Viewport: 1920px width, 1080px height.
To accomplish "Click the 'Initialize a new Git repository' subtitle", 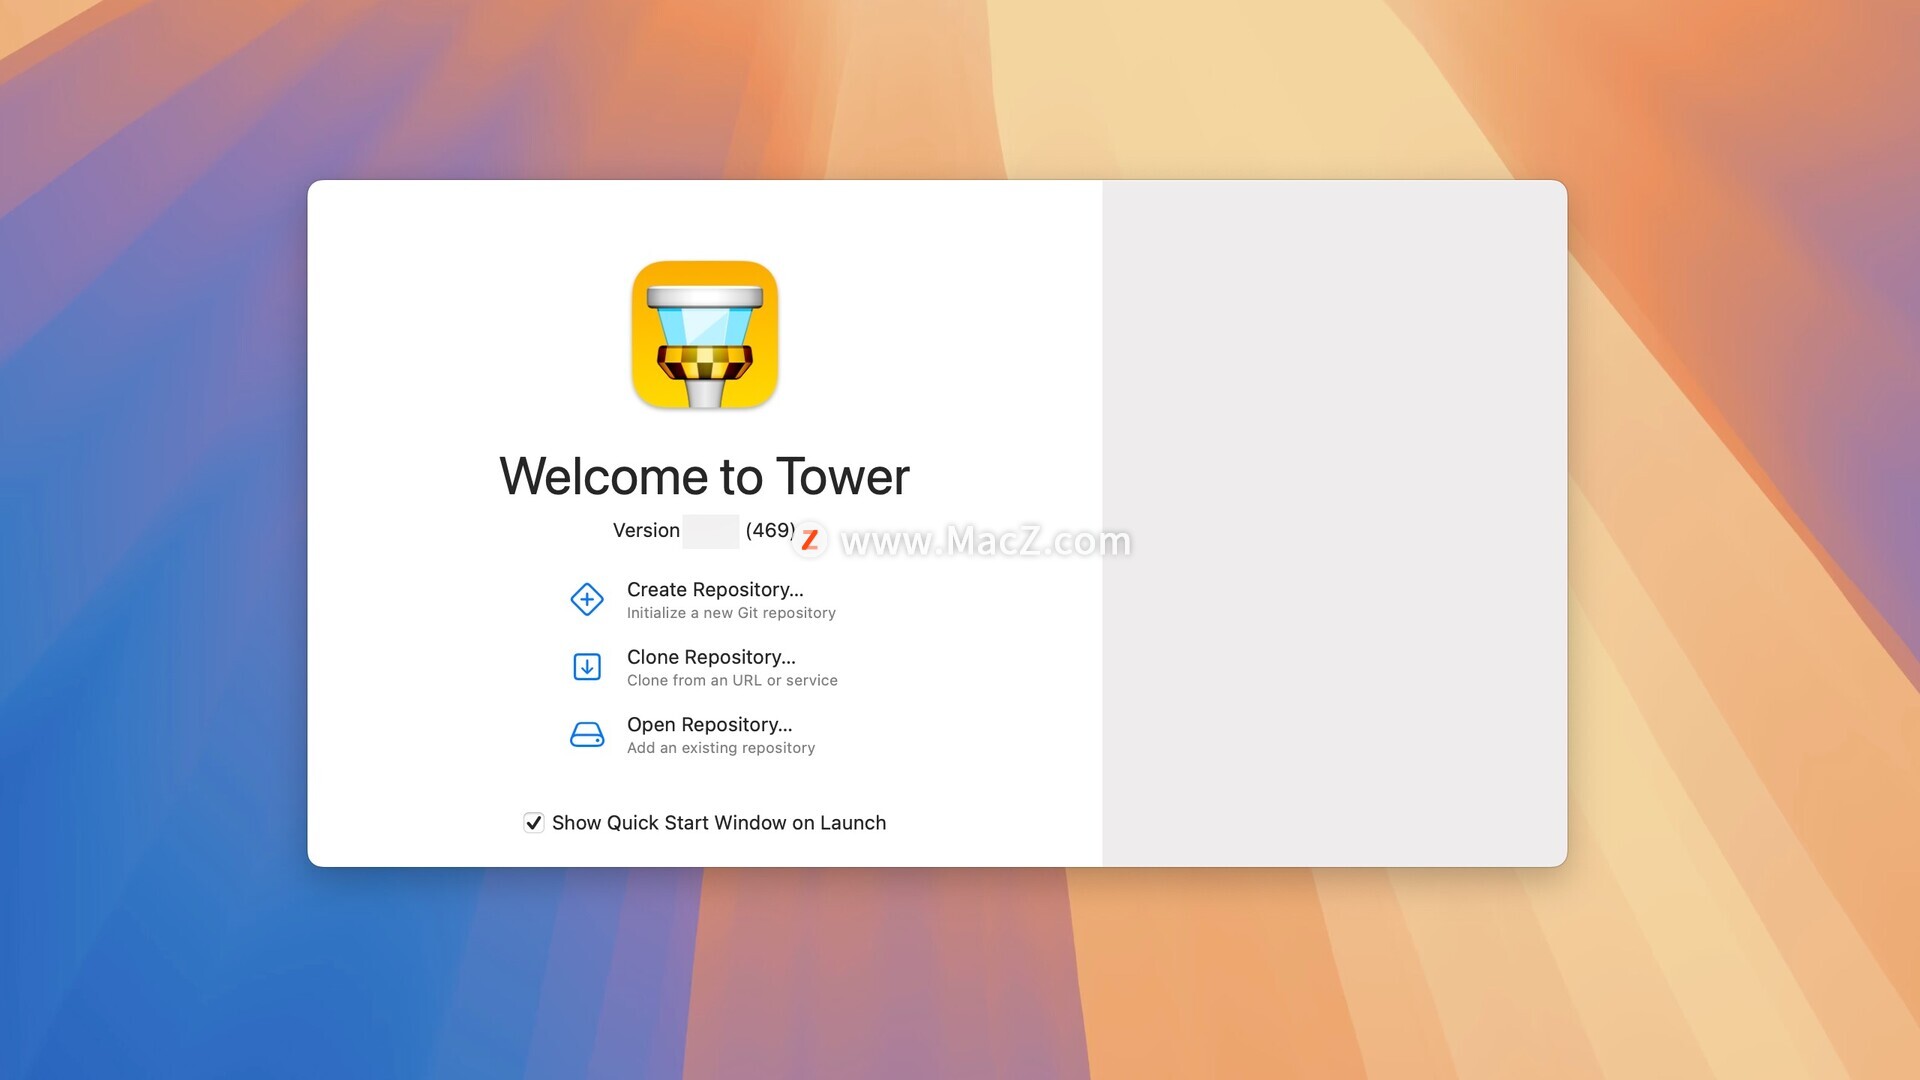I will (731, 613).
